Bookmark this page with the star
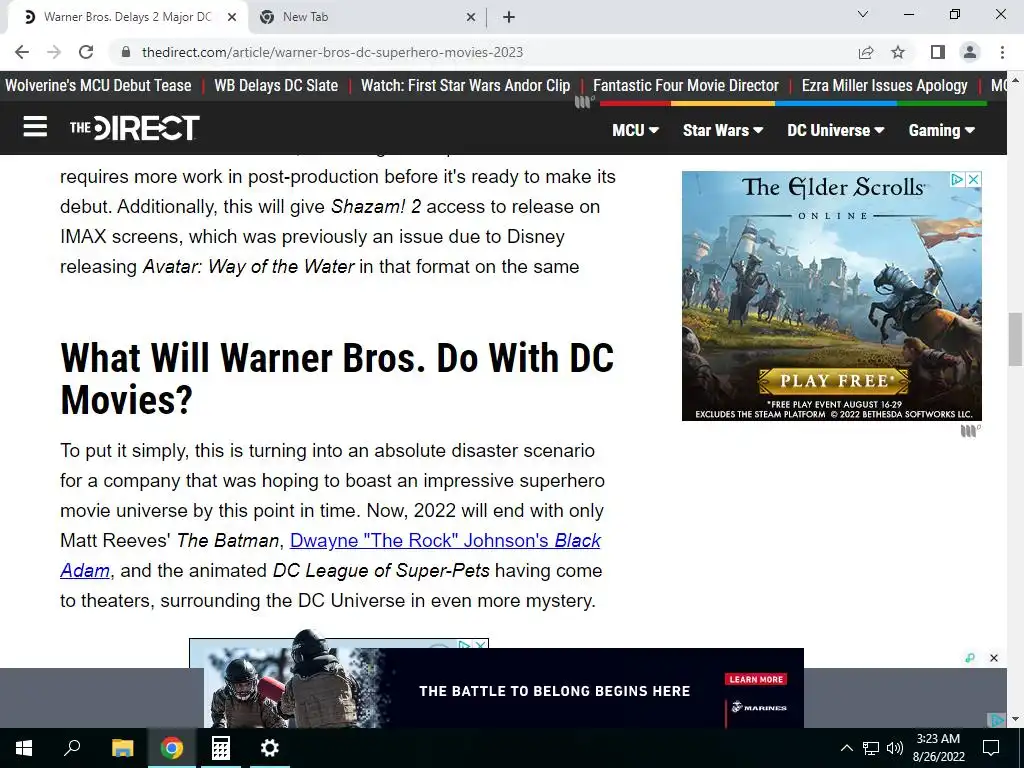Viewport: 1024px width, 768px height. (899, 52)
